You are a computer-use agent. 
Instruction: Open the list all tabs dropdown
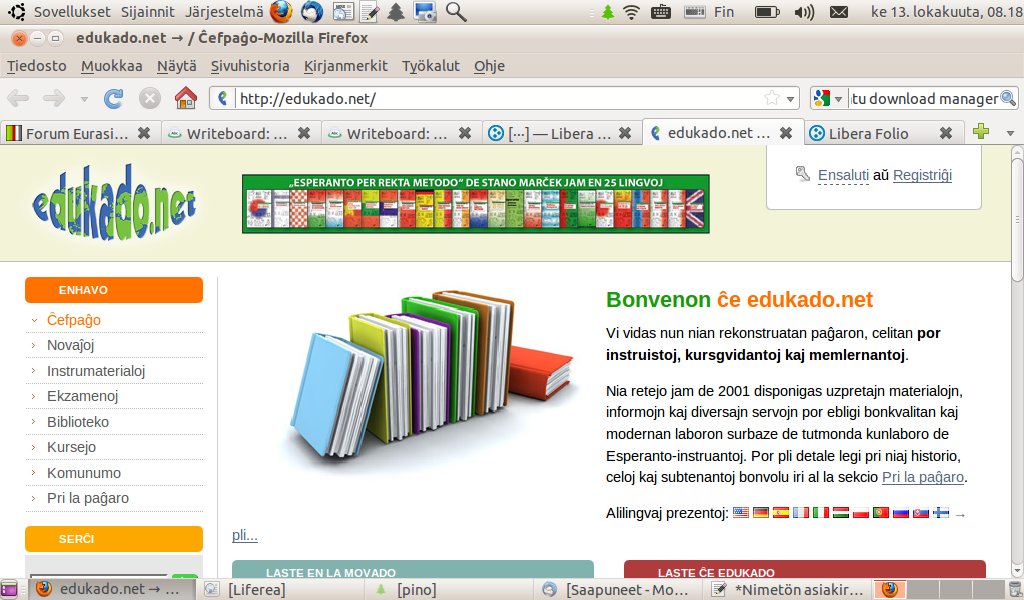1010,133
